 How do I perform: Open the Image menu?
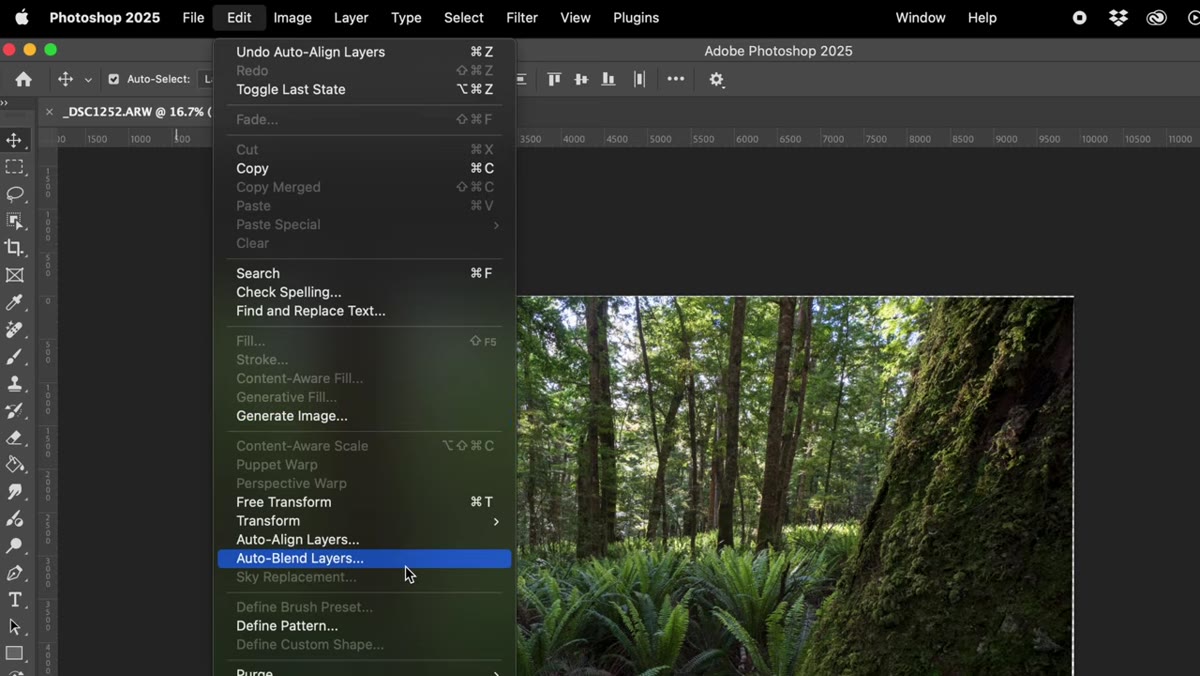(292, 17)
